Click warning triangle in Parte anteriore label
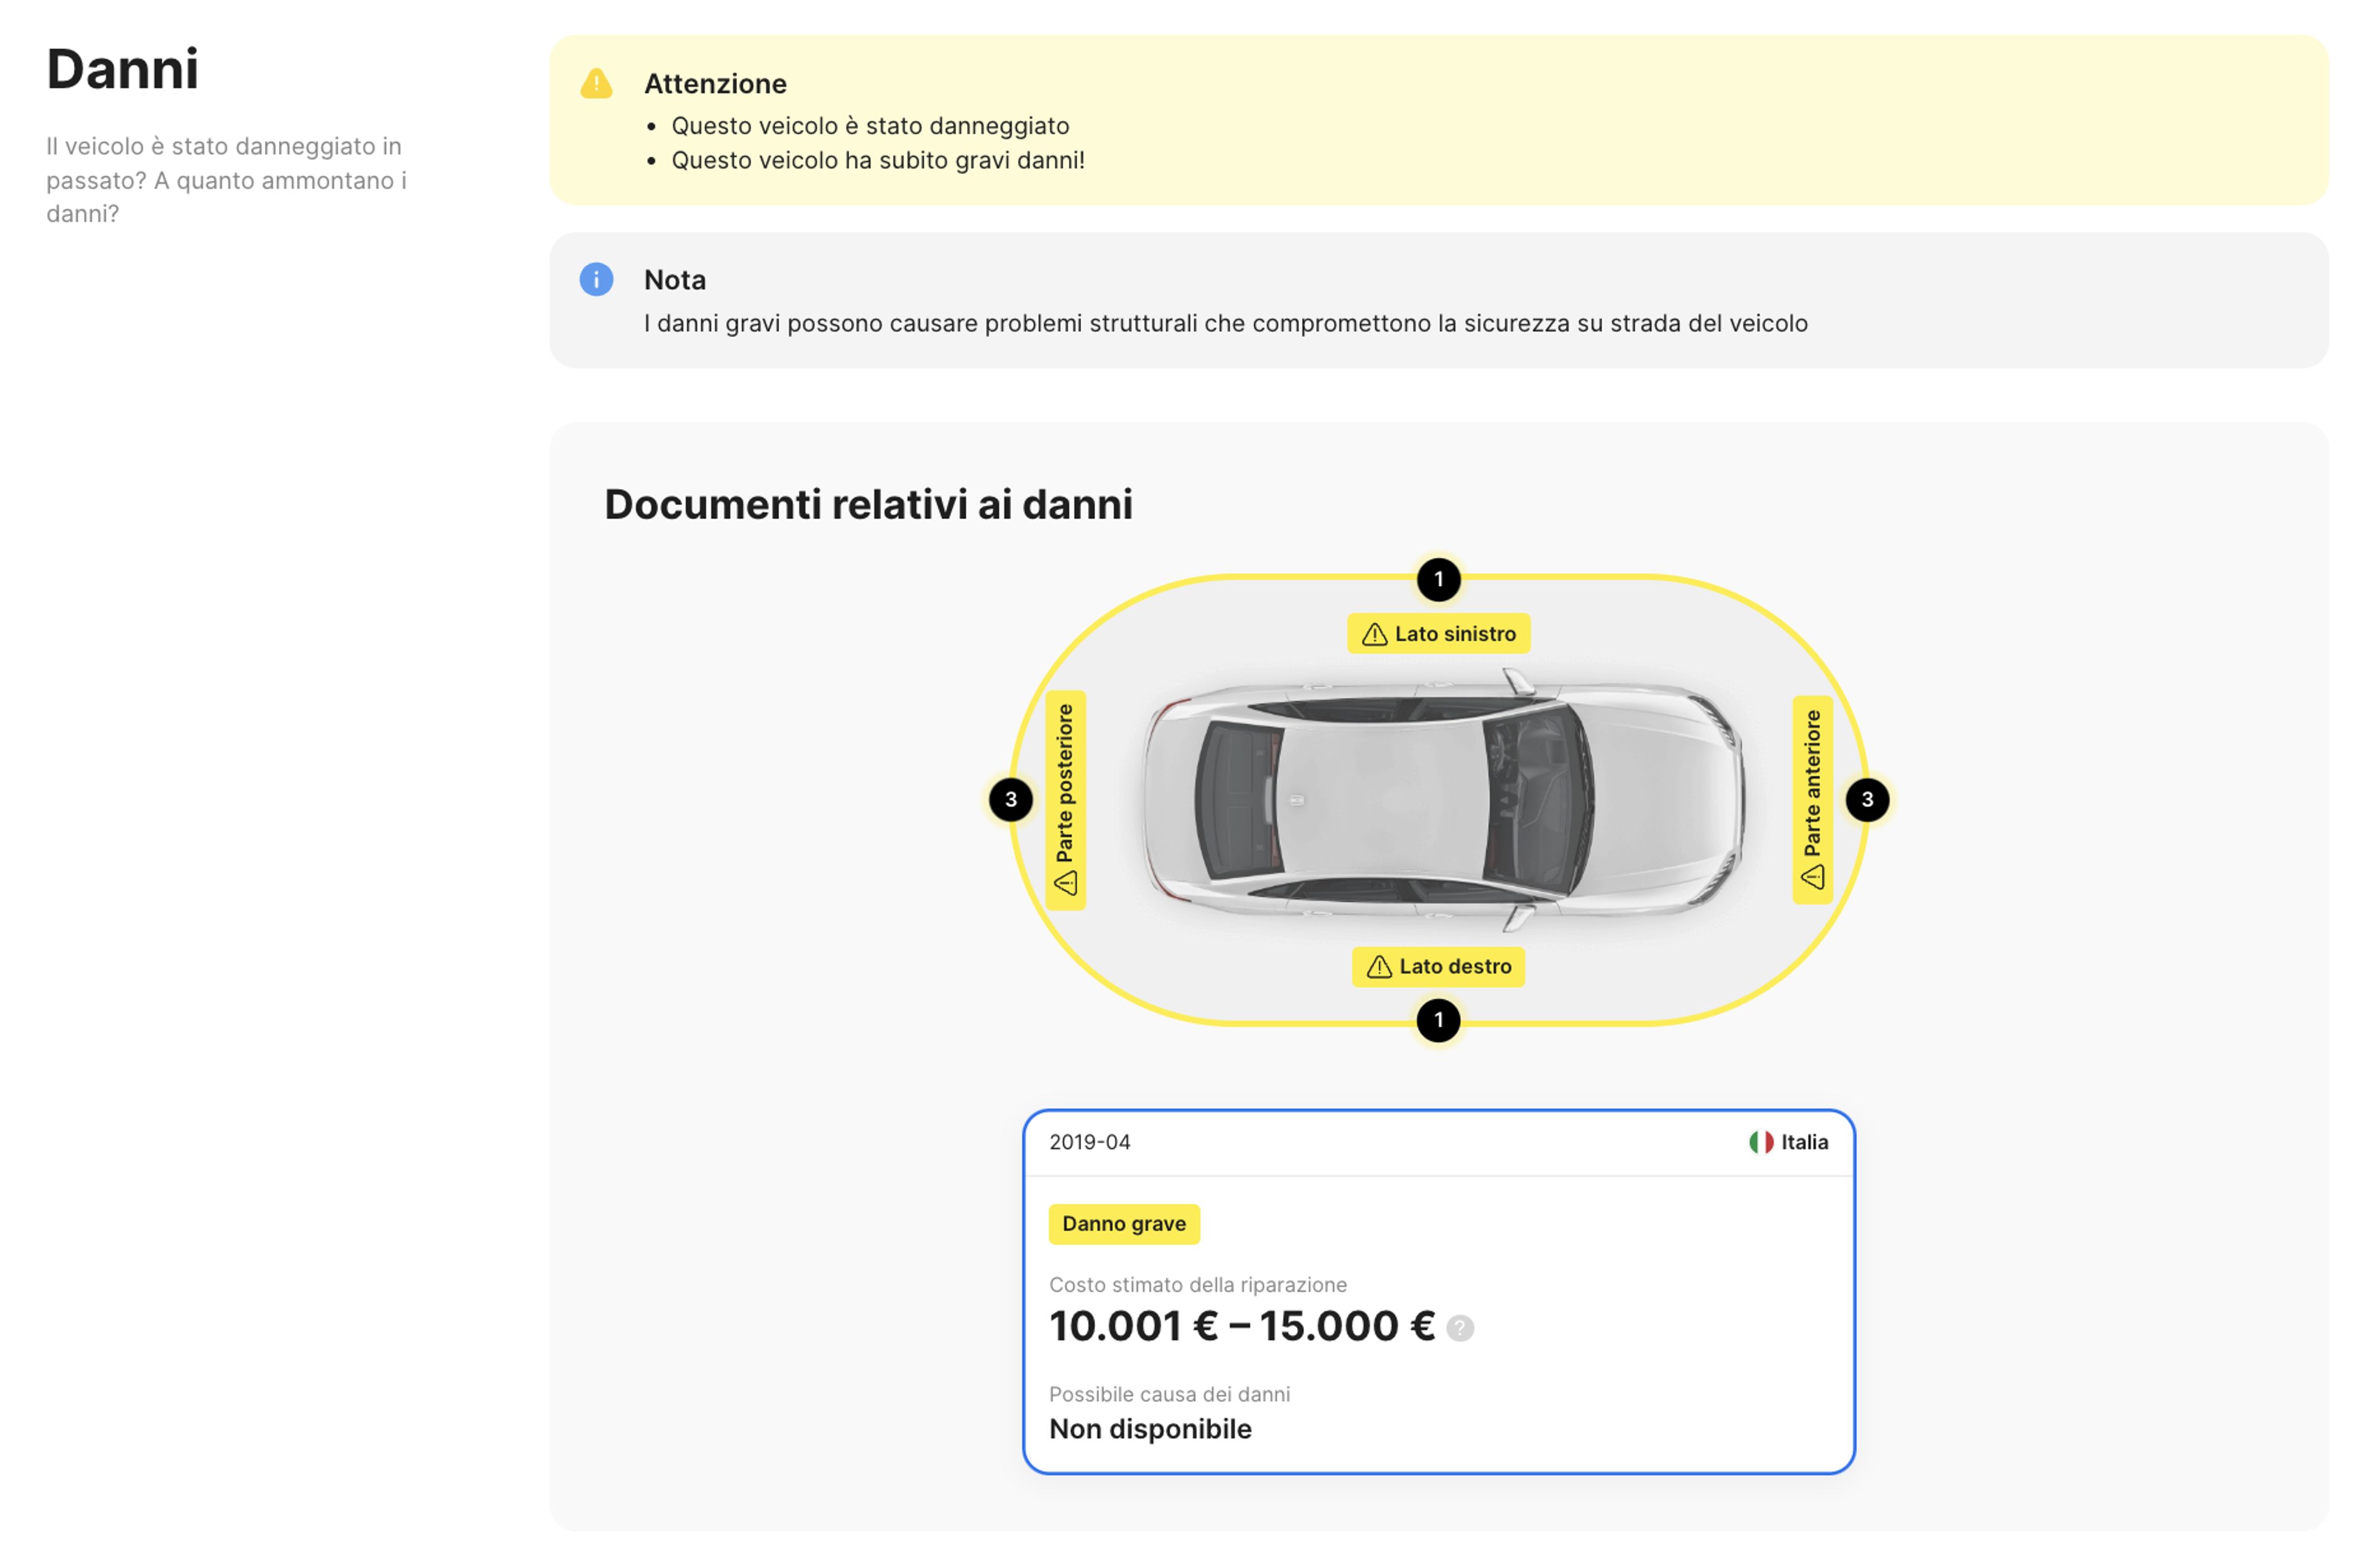 pyautogui.click(x=1812, y=878)
